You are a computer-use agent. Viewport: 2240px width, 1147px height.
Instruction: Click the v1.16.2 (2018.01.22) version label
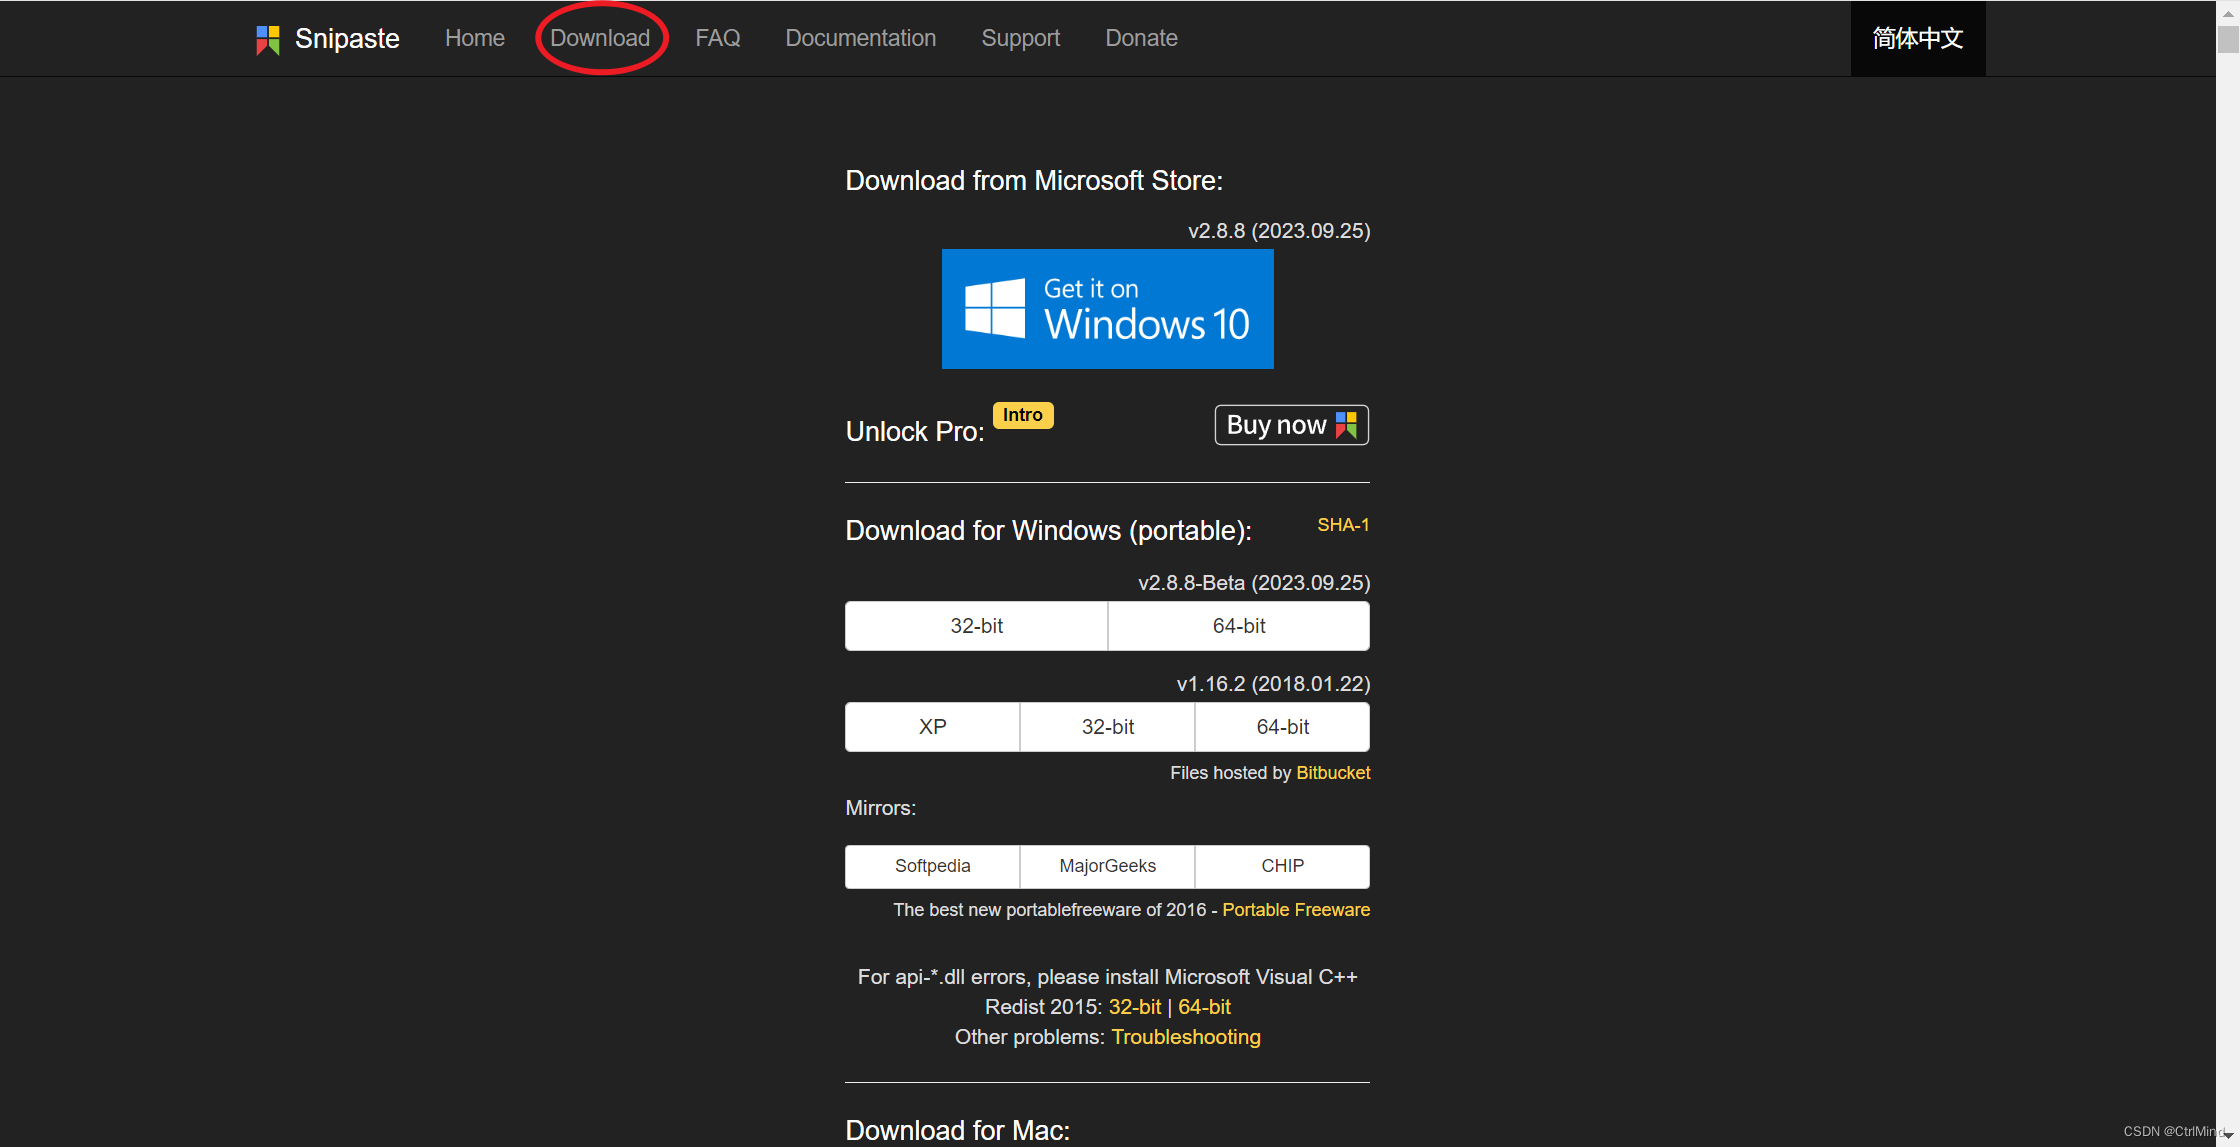tap(1273, 684)
